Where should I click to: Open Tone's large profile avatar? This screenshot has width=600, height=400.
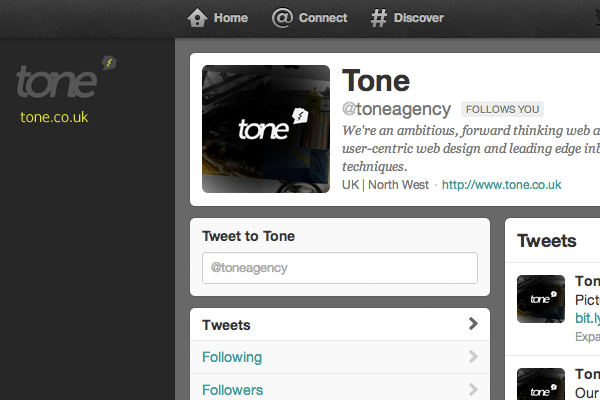[x=266, y=129]
